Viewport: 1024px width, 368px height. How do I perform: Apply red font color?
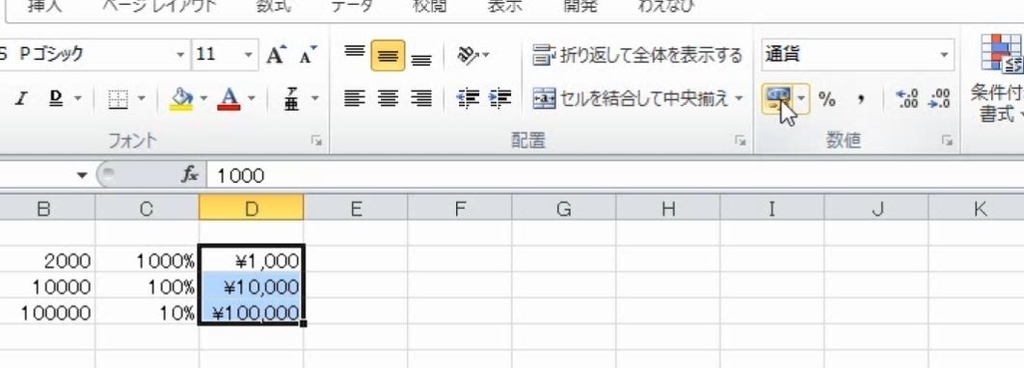[x=229, y=99]
